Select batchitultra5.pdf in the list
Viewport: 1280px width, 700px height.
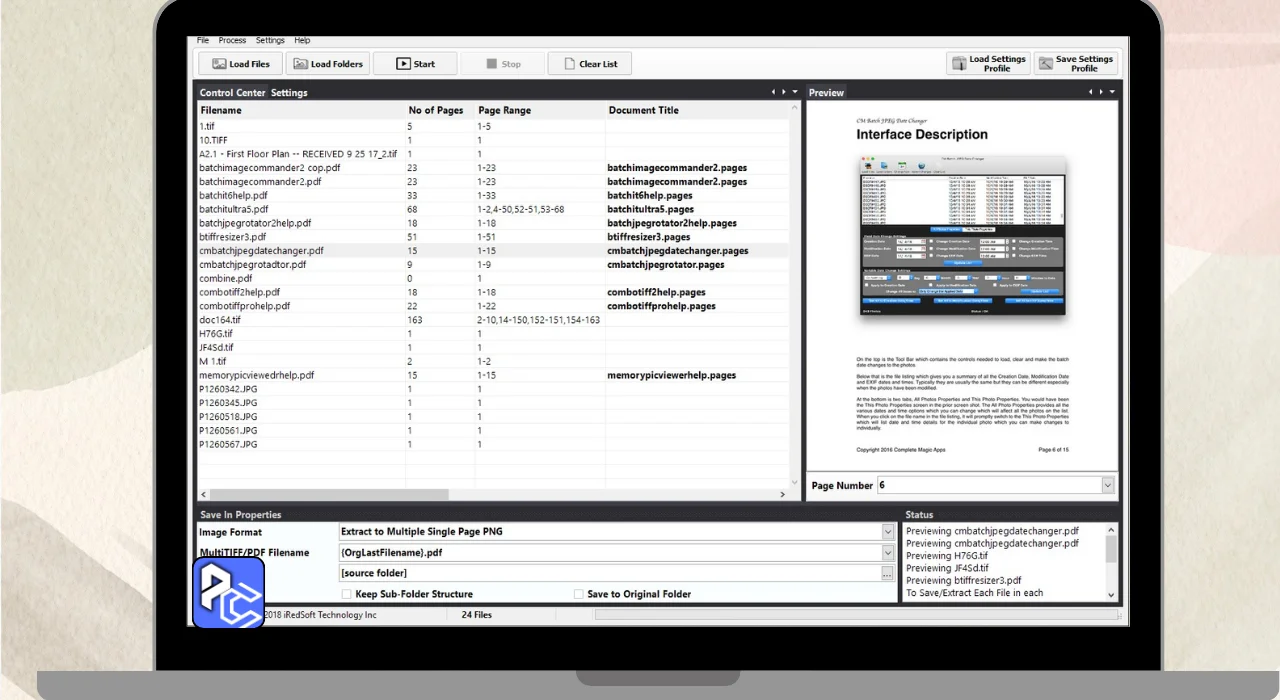pos(492,210)
